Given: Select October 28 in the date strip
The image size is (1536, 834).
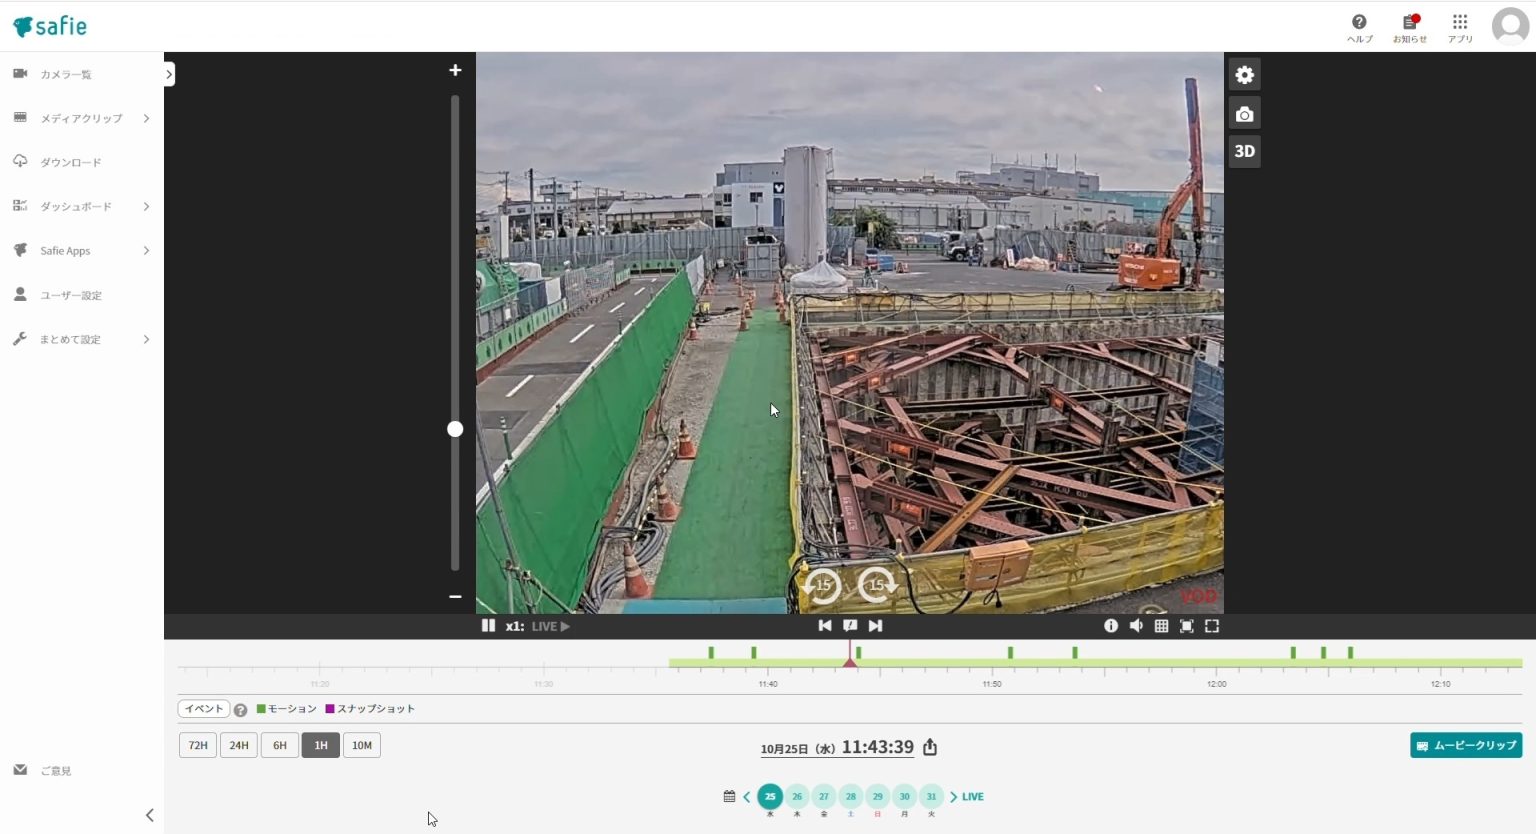Looking at the screenshot, I should point(850,796).
